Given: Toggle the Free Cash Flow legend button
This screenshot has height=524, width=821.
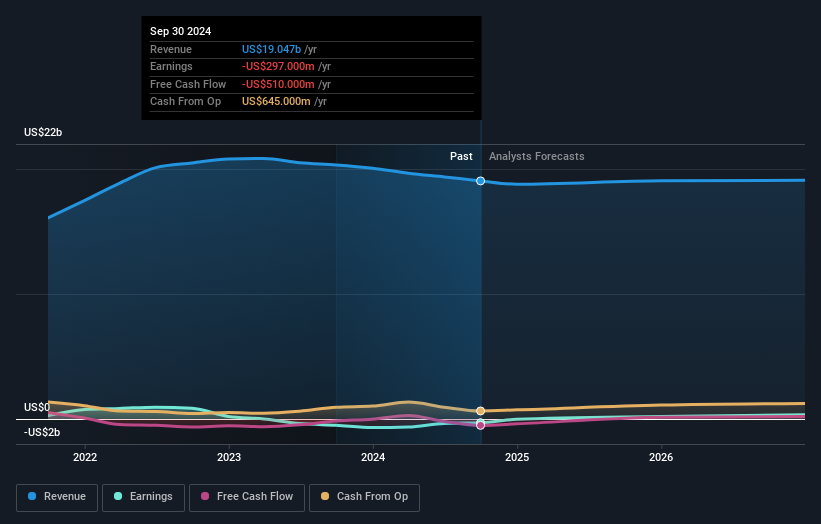Looking at the screenshot, I should [247, 497].
